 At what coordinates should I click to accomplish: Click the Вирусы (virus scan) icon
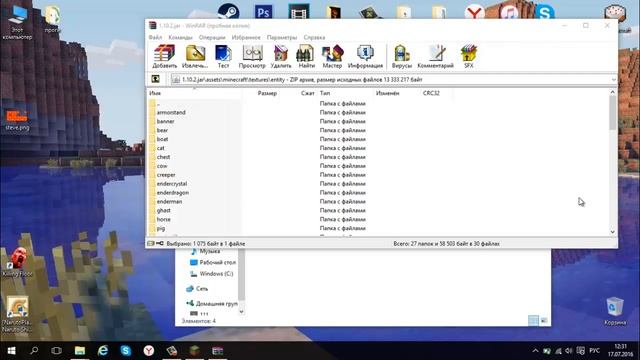402,56
